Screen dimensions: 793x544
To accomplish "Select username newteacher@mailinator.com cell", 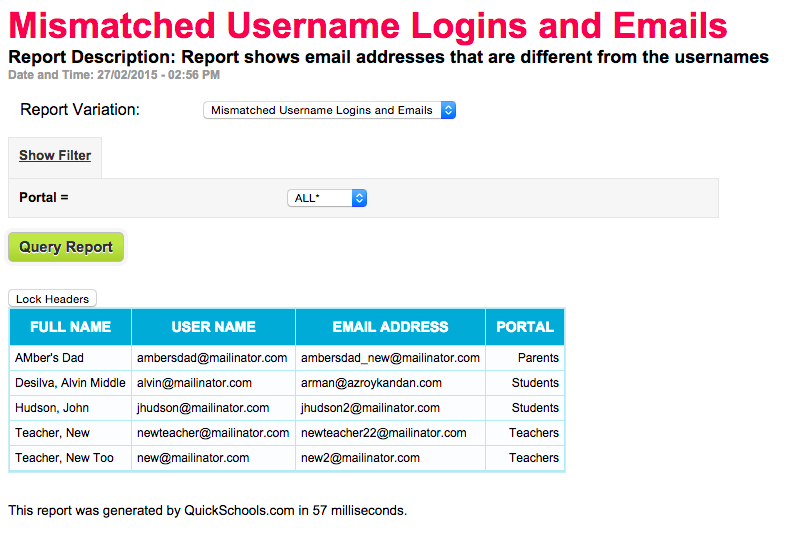I will click(213, 433).
